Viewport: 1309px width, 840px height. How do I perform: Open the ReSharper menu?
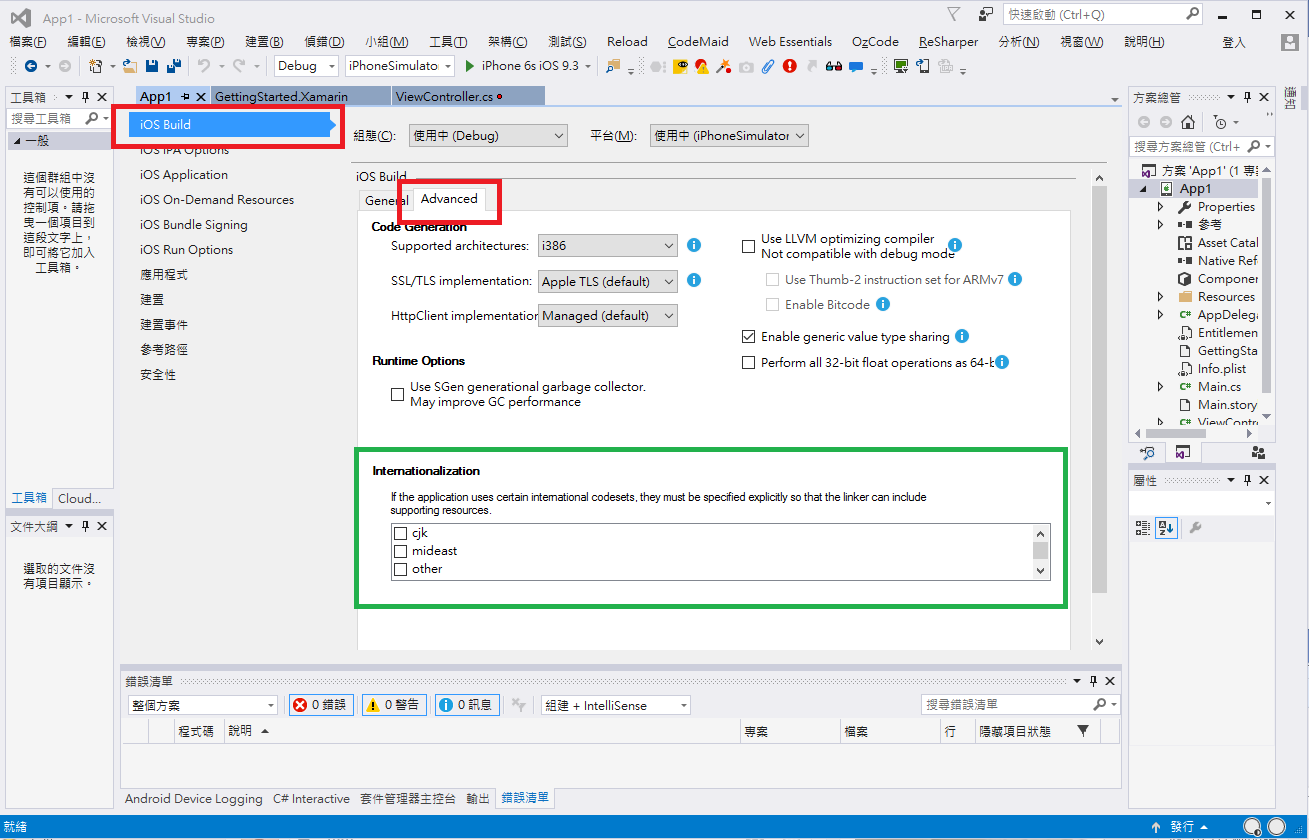(948, 42)
